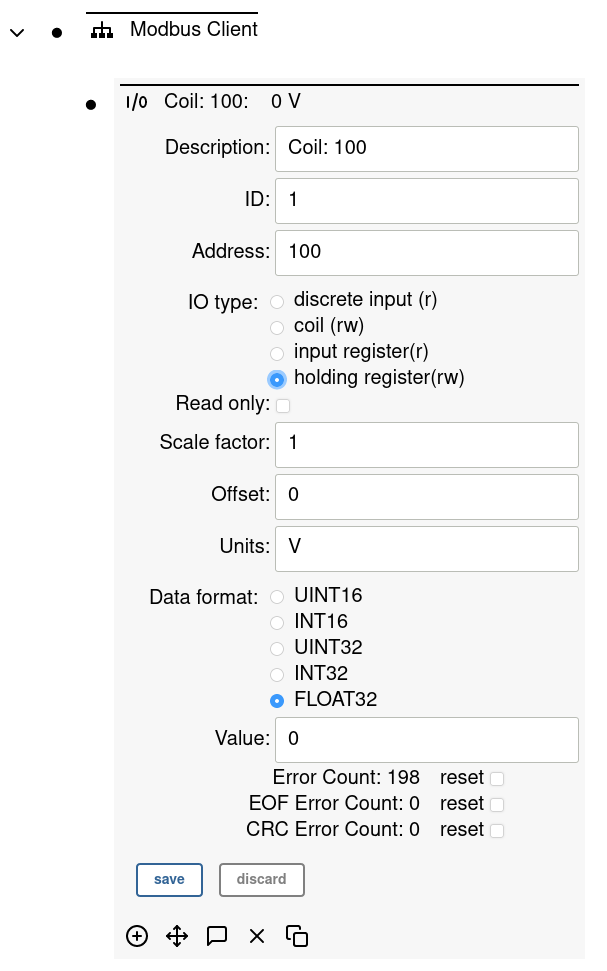Check reset for EOF Error Count
Viewport: 607px width, 971px height.
click(497, 804)
